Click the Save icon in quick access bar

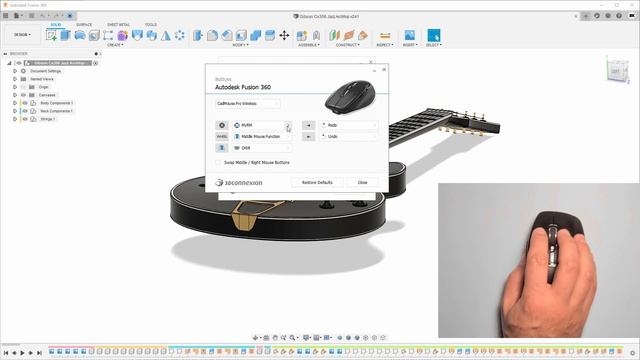[31, 16]
